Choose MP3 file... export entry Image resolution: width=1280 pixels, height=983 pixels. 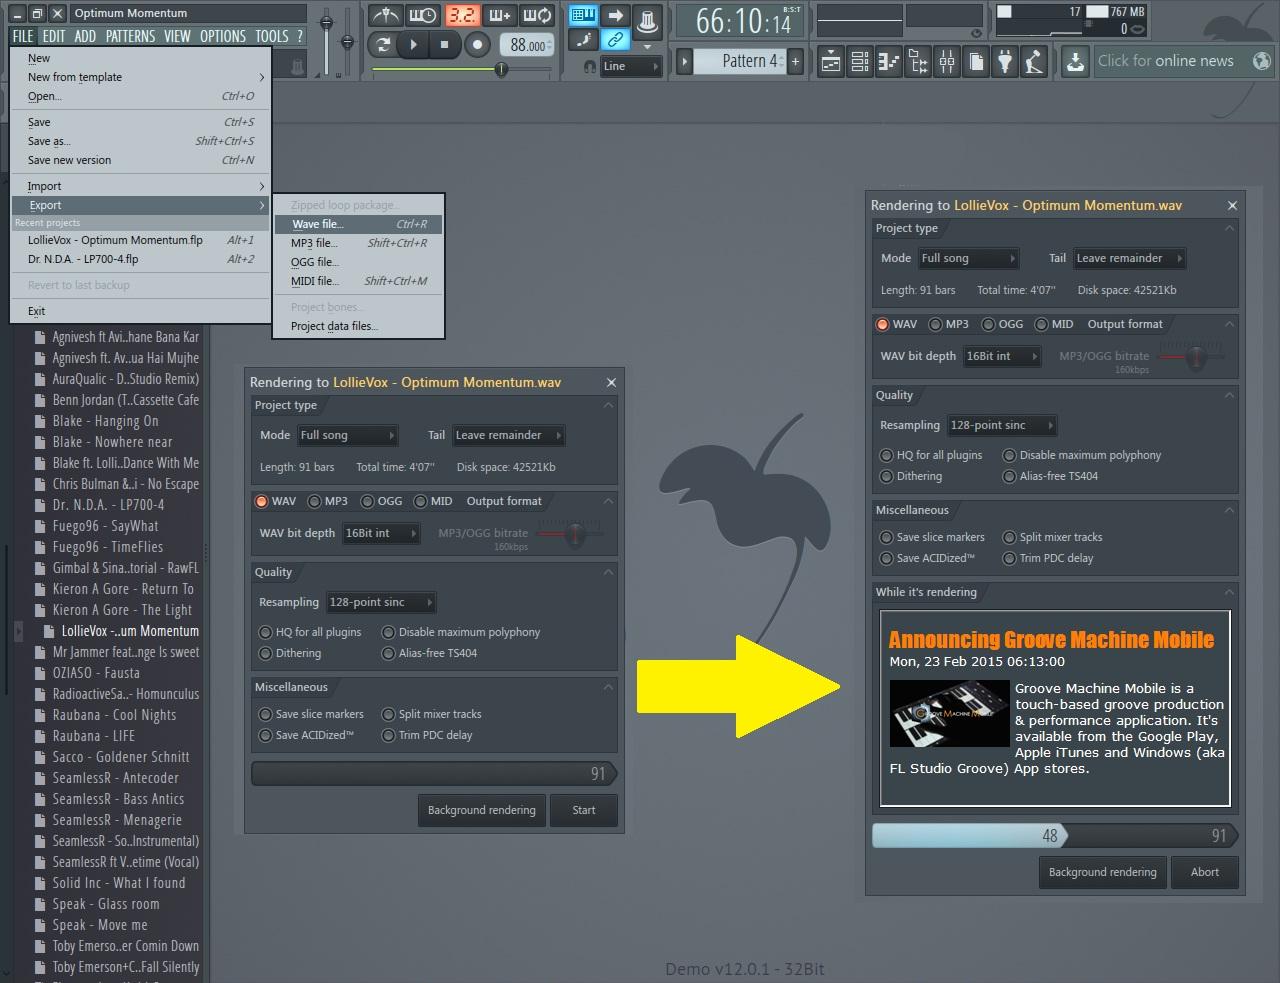click(x=358, y=243)
